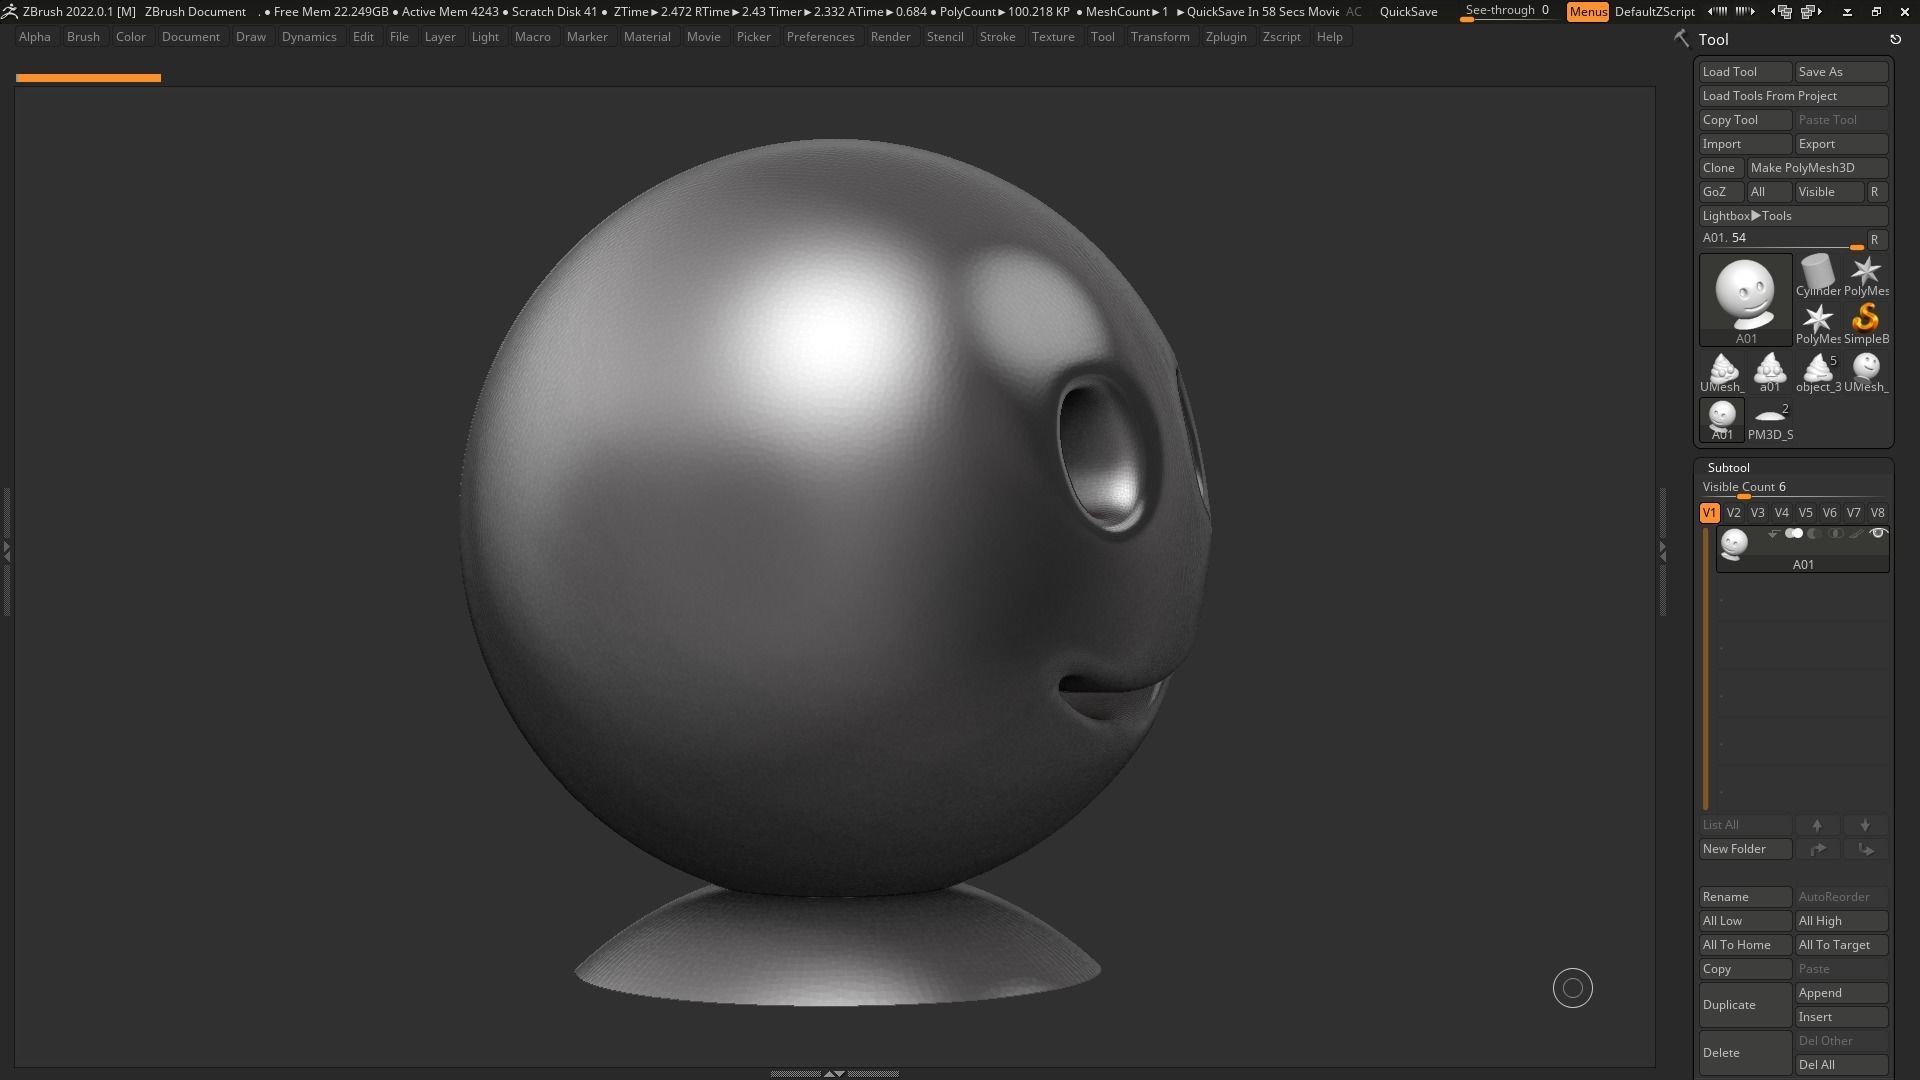Select the Cylinder tool thumbnail
This screenshot has height=1080, width=1920.
[x=1817, y=275]
